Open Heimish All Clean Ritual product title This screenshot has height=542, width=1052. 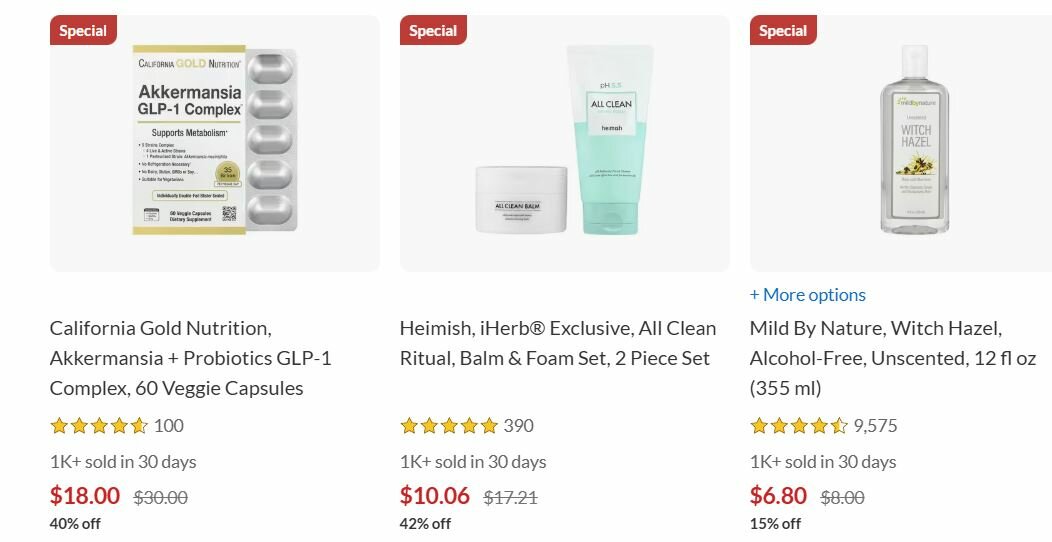(558, 343)
